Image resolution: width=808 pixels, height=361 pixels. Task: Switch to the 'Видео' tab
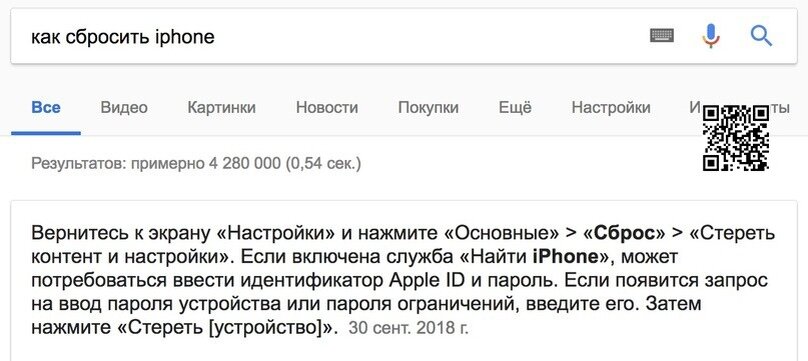click(x=124, y=108)
